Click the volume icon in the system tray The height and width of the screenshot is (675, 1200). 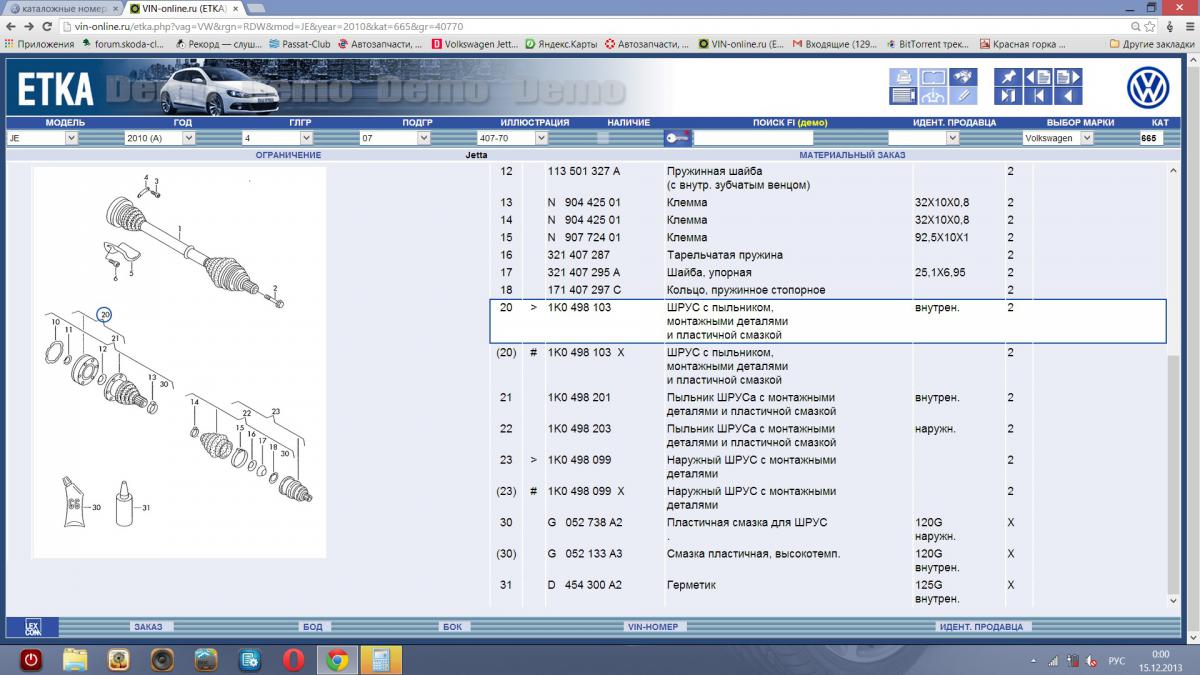(1091, 661)
